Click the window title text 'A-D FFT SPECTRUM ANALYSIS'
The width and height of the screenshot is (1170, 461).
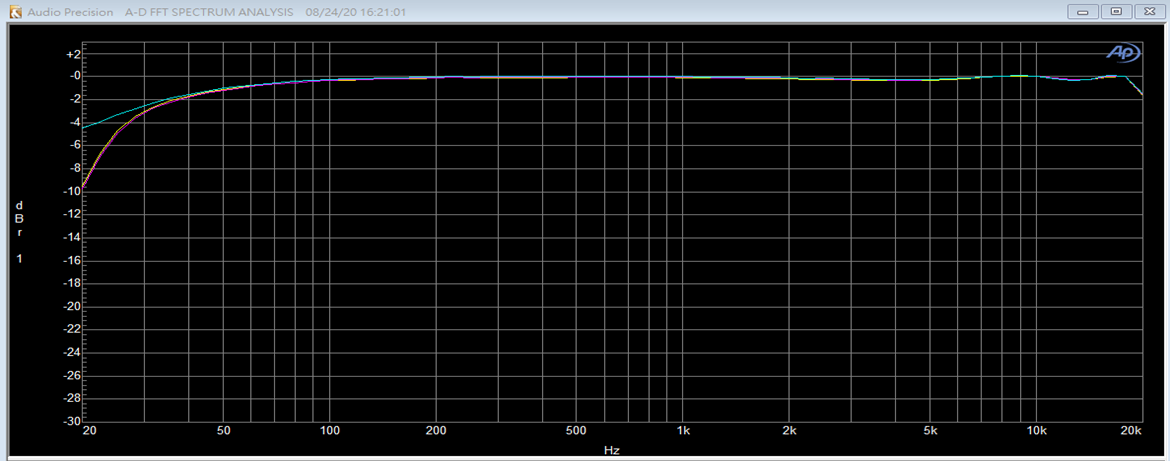pyautogui.click(x=209, y=12)
